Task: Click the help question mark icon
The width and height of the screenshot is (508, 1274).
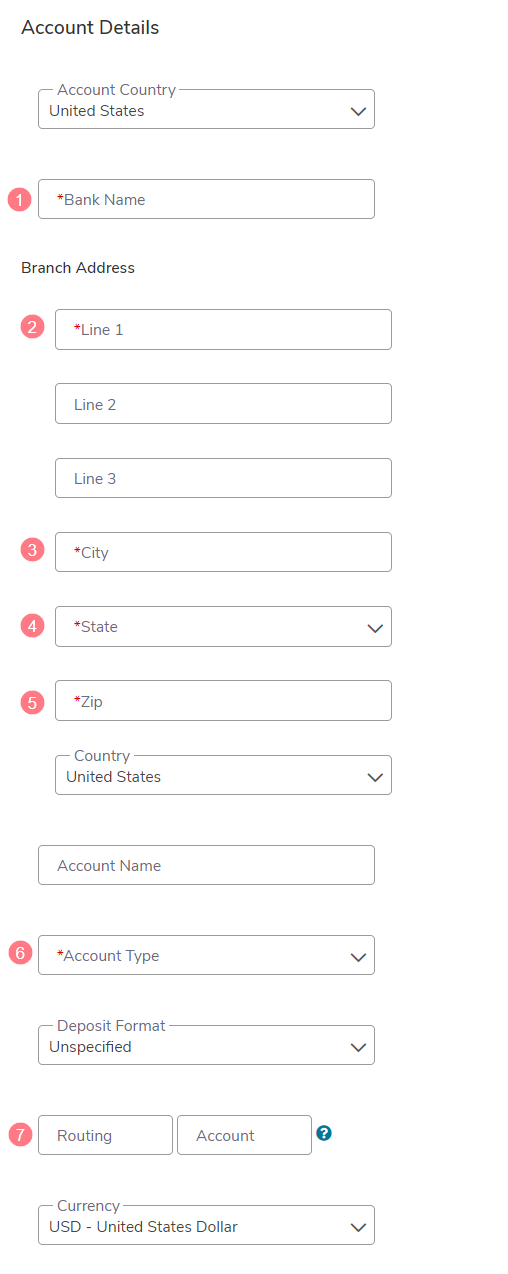Action: pyautogui.click(x=324, y=1133)
